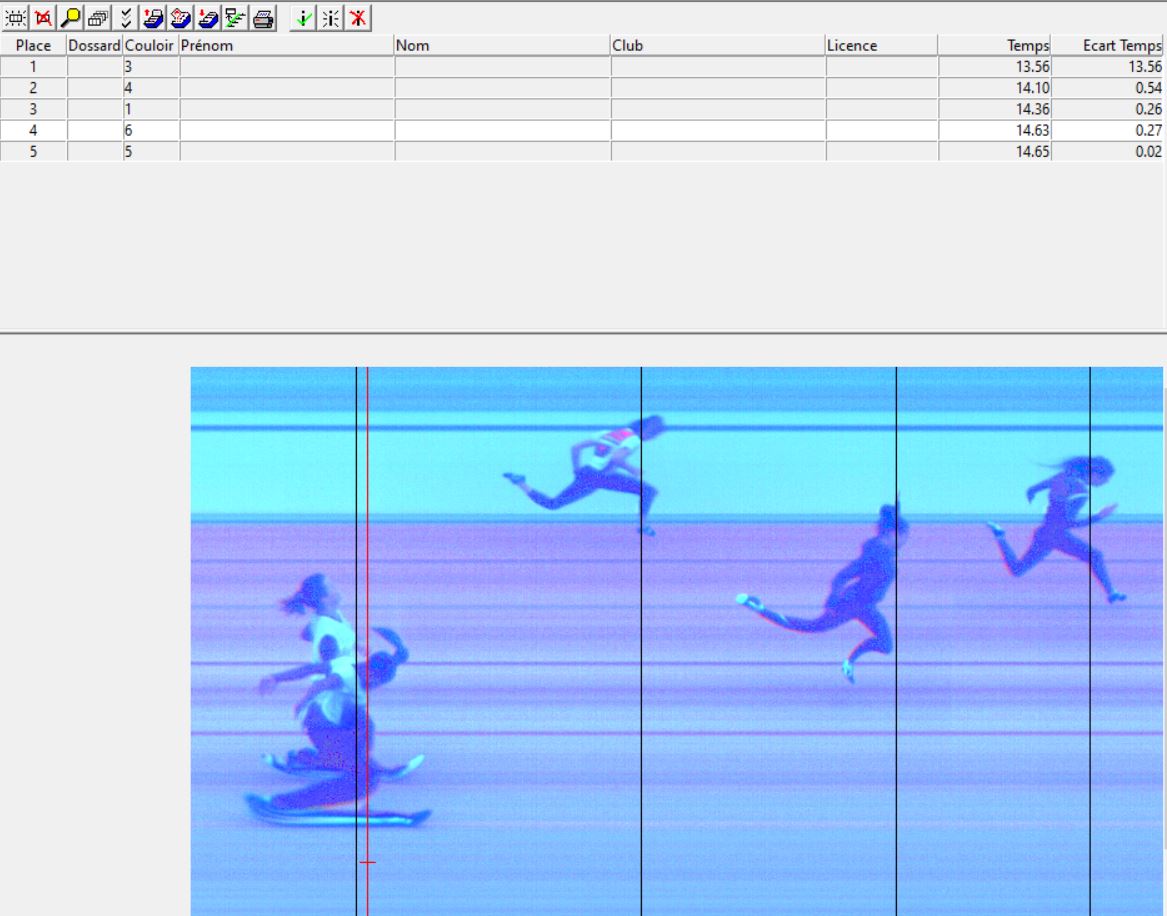This screenshot has height=916, width=1167.
Task: Click third black marker at leaning runner
Action: click(x=896, y=640)
